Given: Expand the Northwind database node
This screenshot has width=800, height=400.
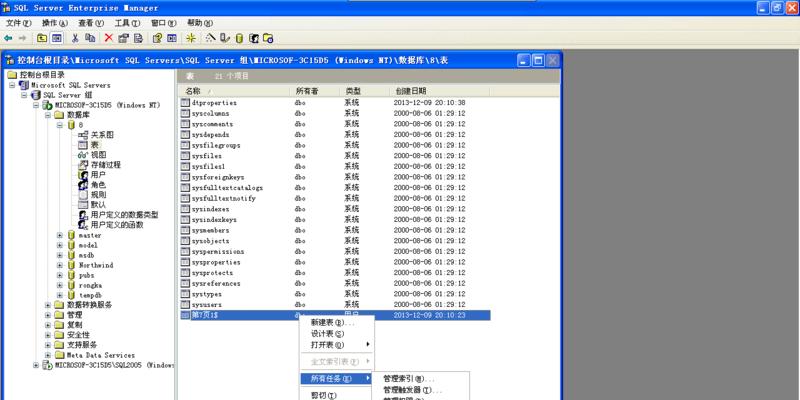Looking at the screenshot, I should coord(60,265).
